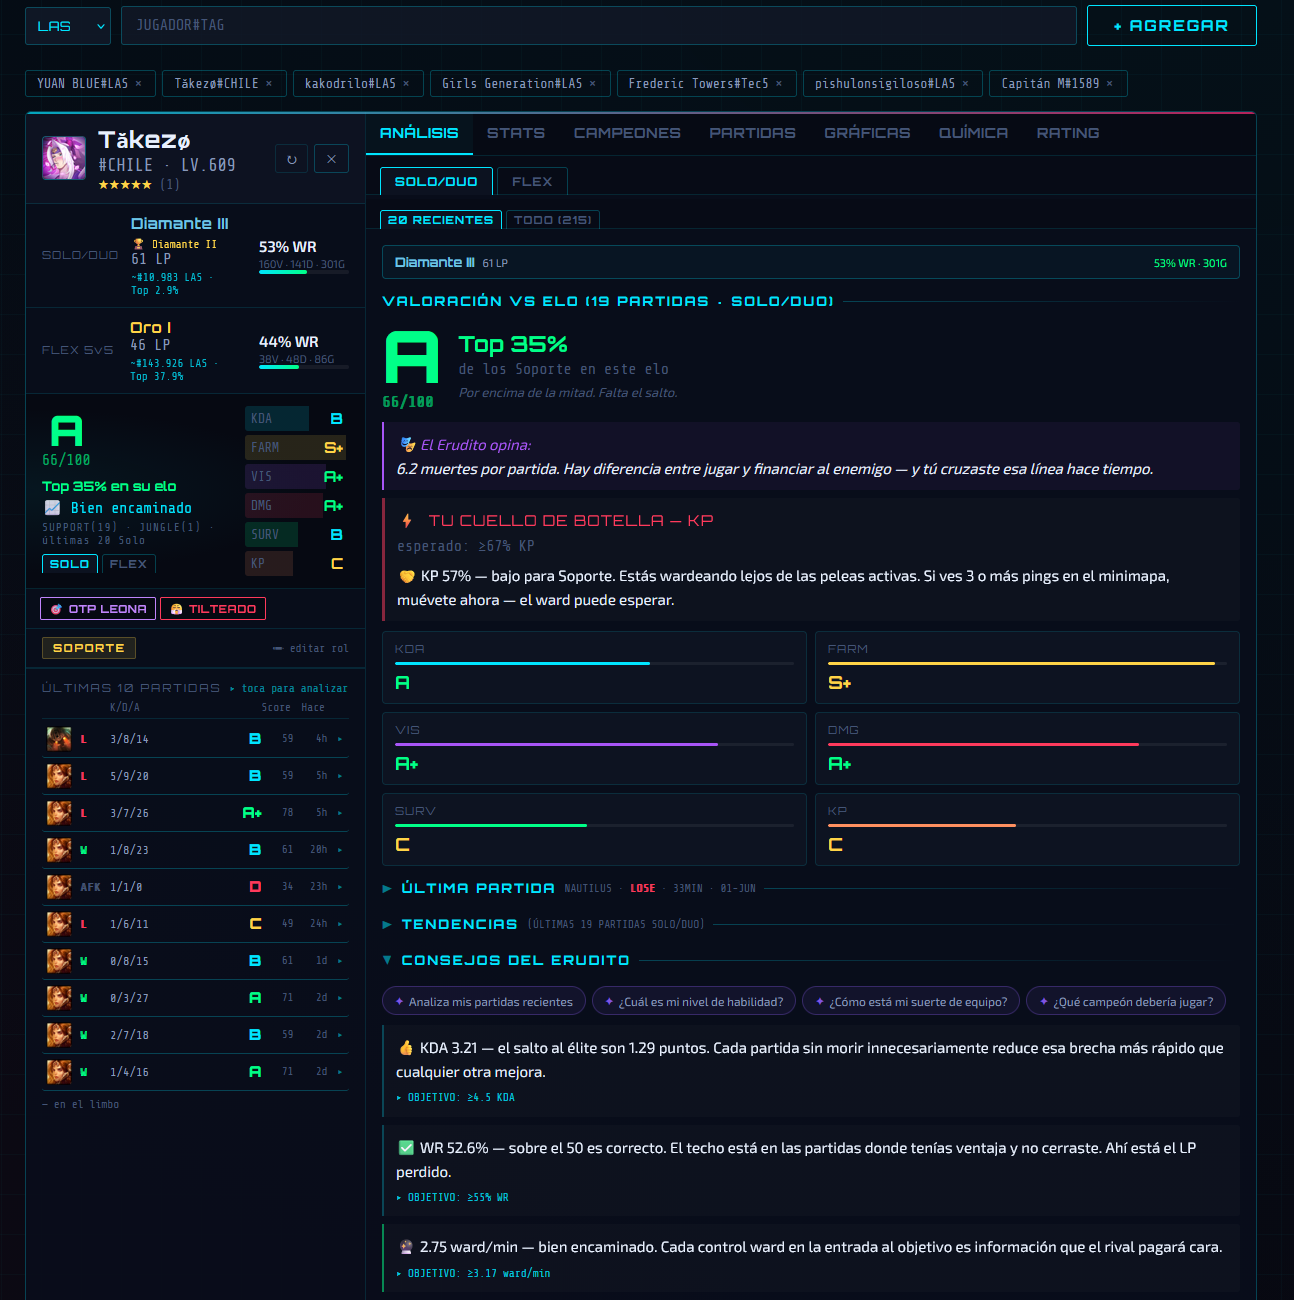Collapse the CONSEJOS DEL ERUDITO section
The height and width of the screenshot is (1300, 1294).
515,960
